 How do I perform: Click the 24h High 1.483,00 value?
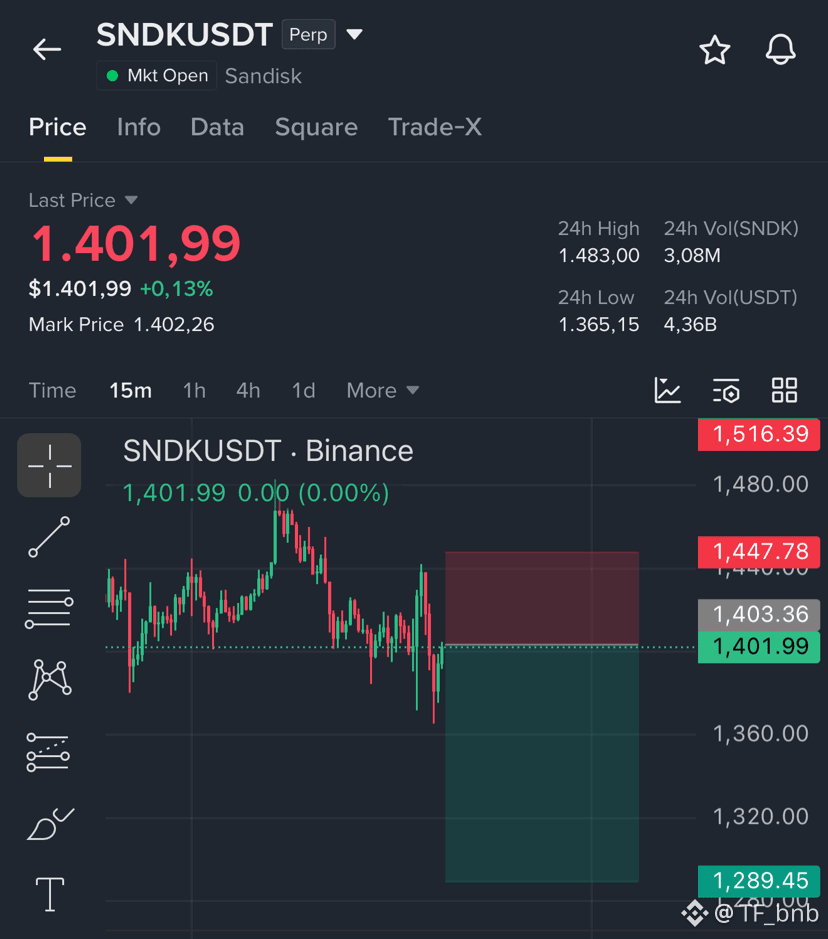[x=599, y=256]
